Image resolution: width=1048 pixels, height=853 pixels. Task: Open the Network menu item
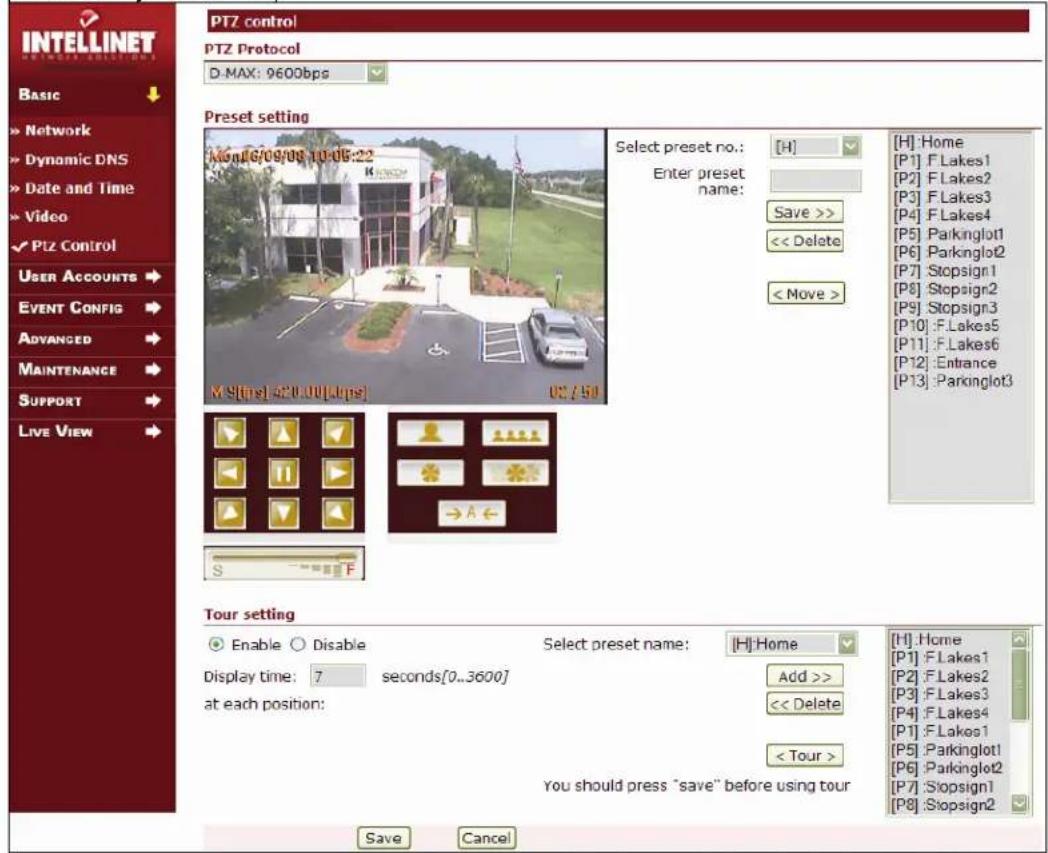point(57,130)
